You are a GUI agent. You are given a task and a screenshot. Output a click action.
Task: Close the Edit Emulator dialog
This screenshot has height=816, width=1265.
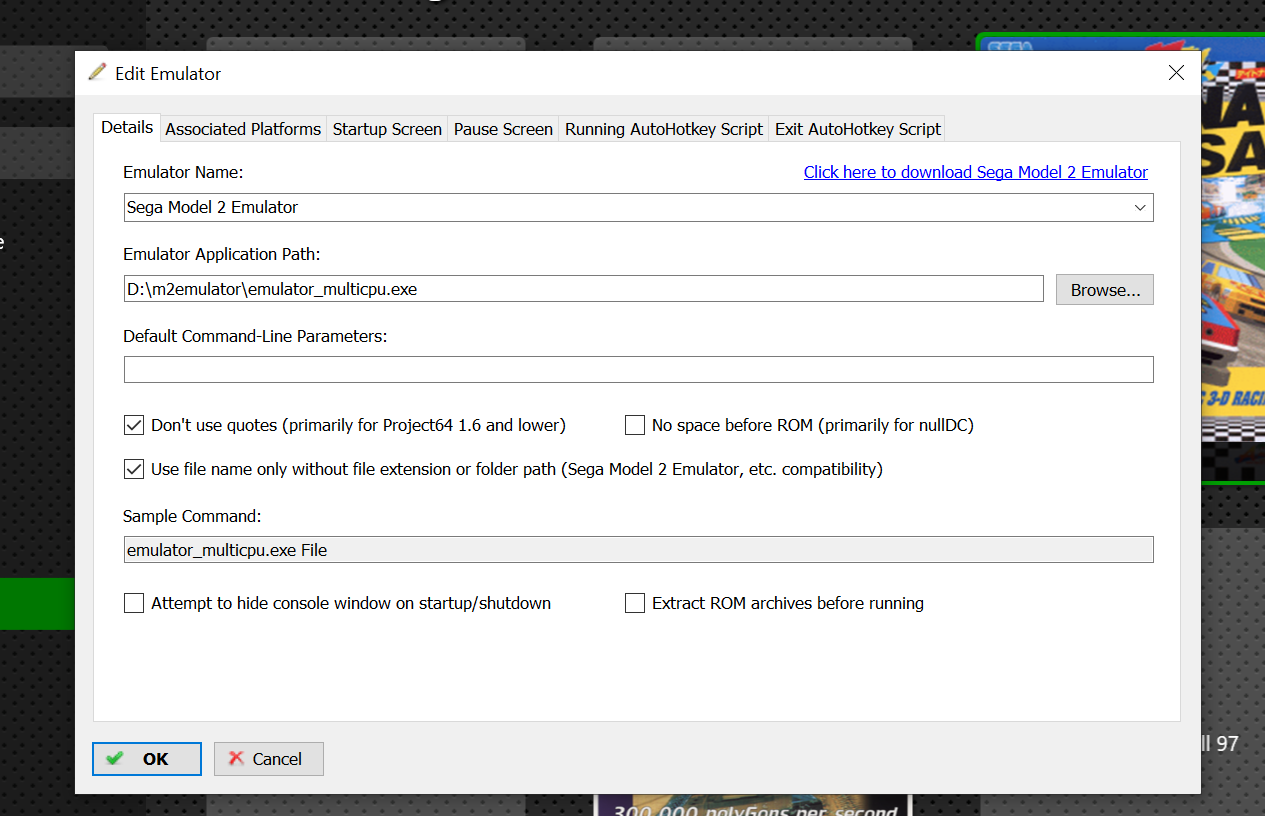coord(1176,73)
